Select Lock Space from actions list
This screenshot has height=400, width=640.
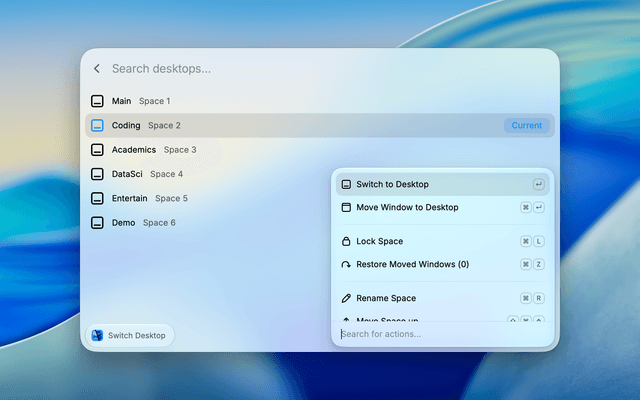(442, 241)
